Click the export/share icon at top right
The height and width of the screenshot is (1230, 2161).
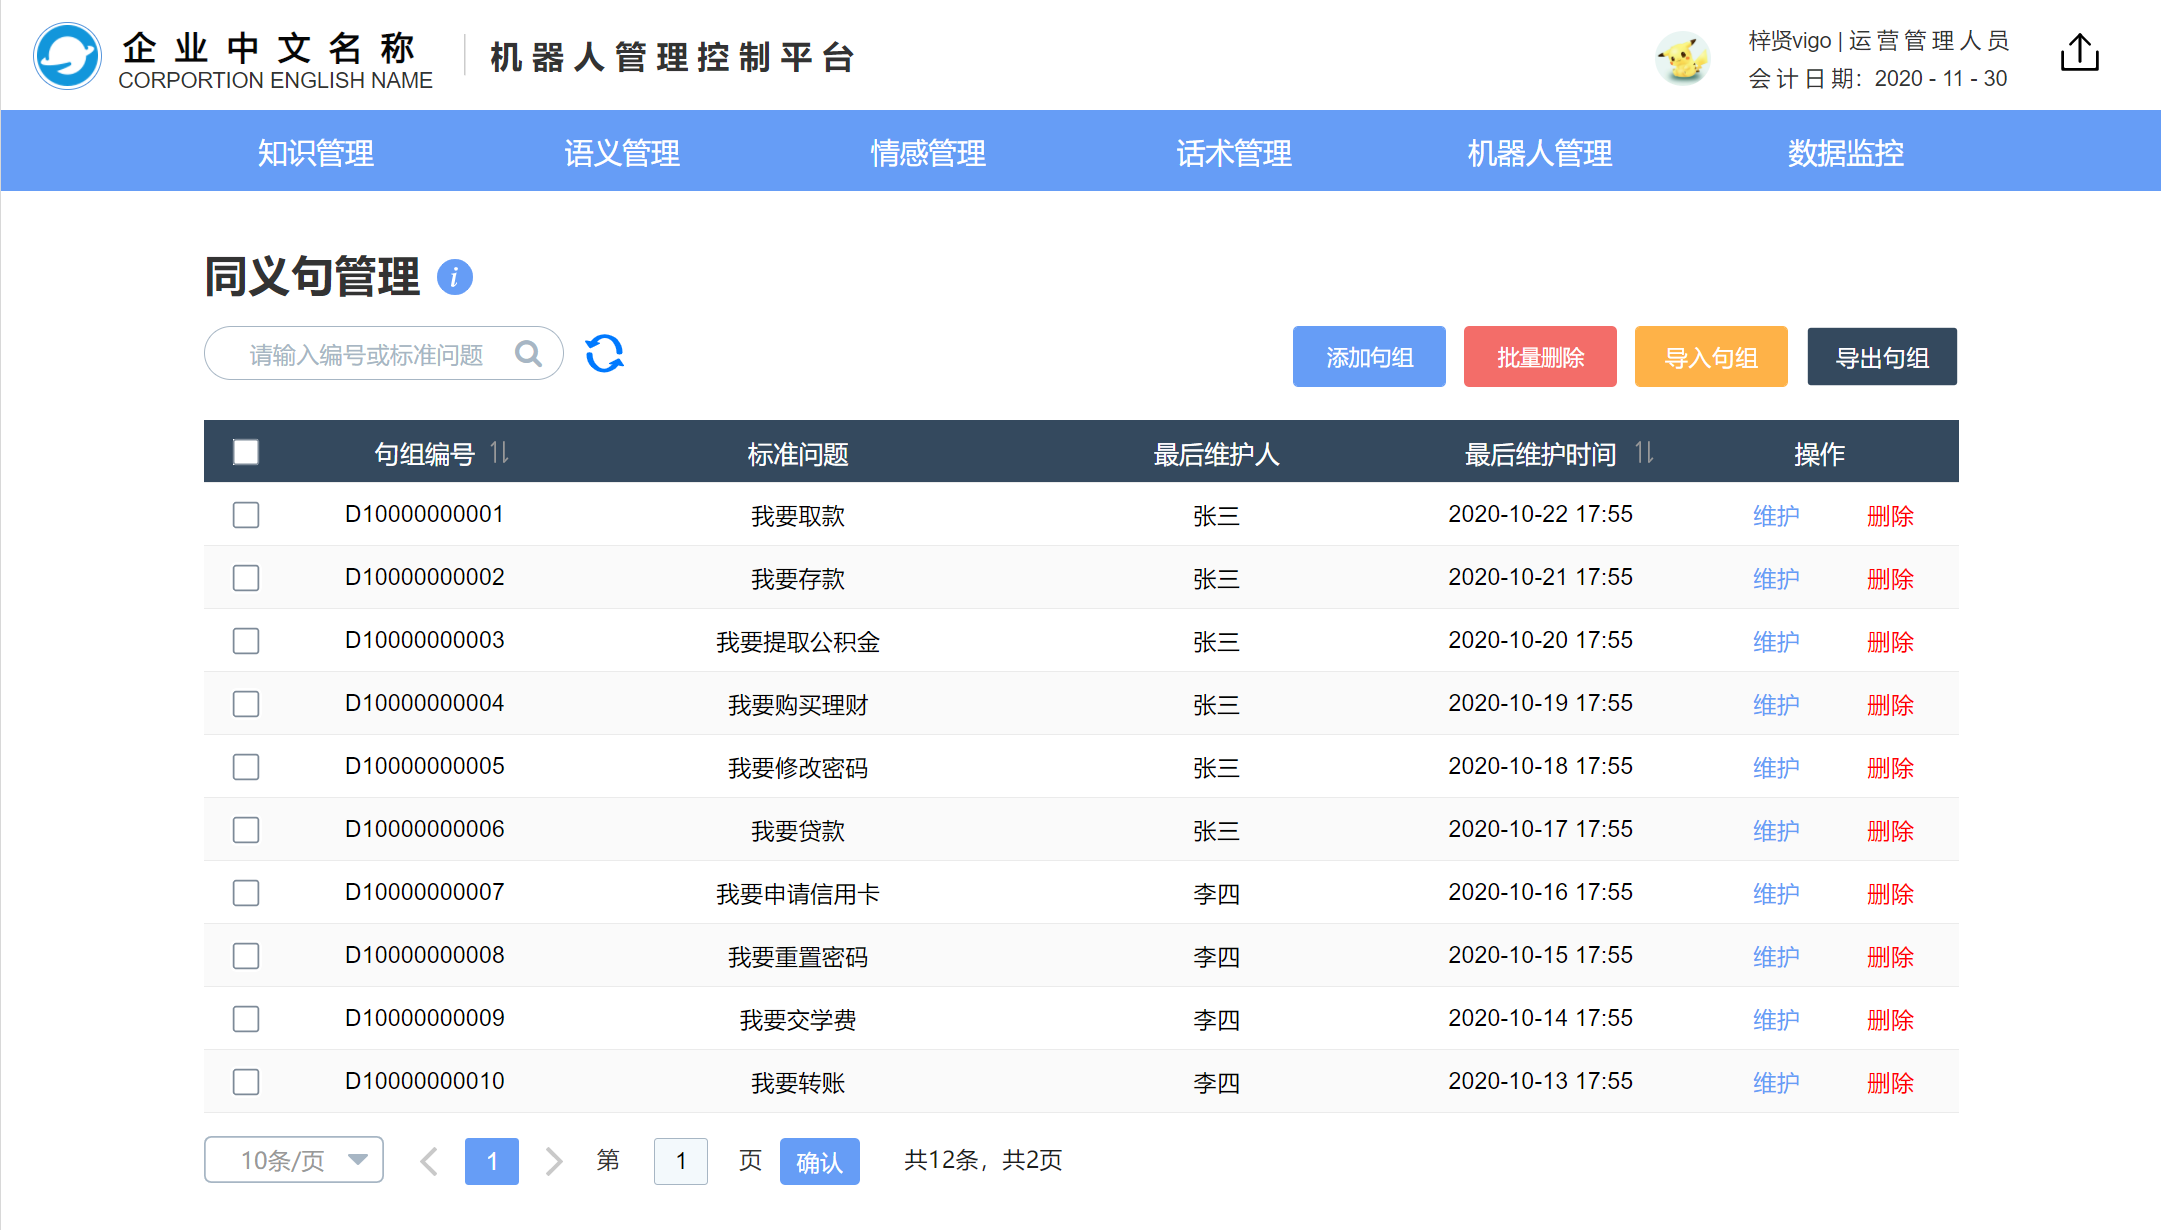[x=2079, y=53]
